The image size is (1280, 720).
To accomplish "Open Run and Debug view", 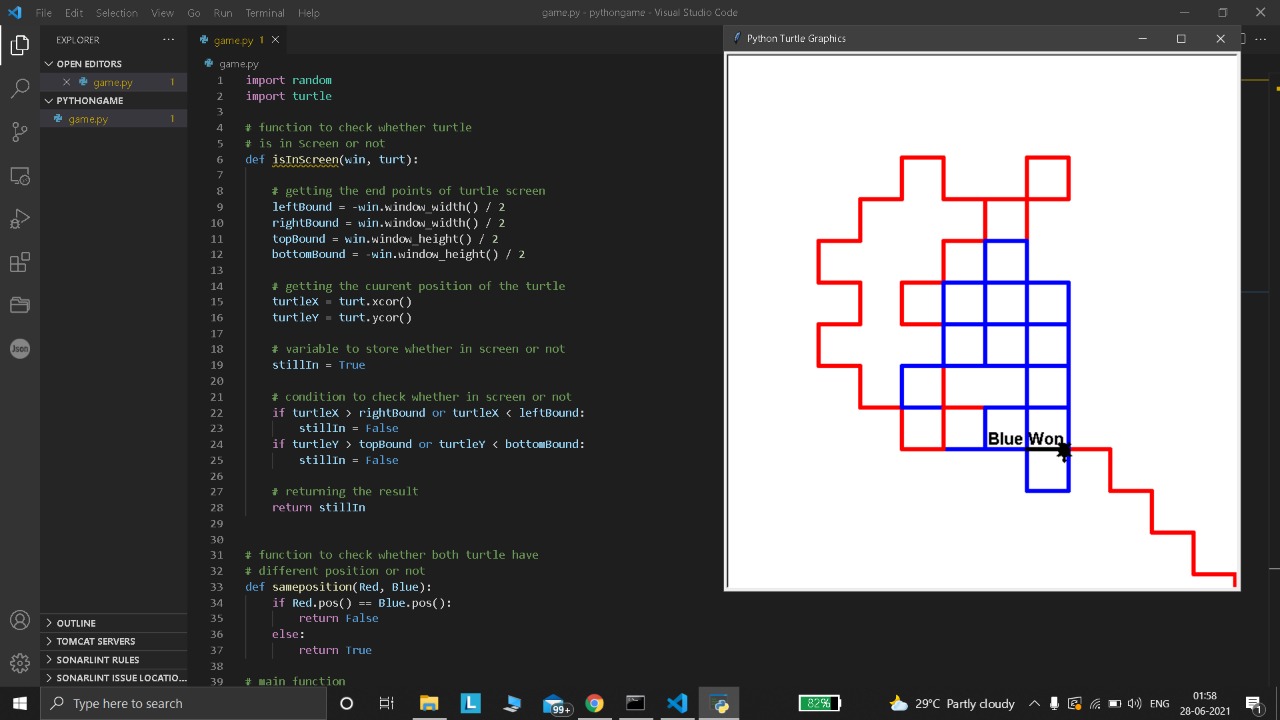I will pos(20,219).
